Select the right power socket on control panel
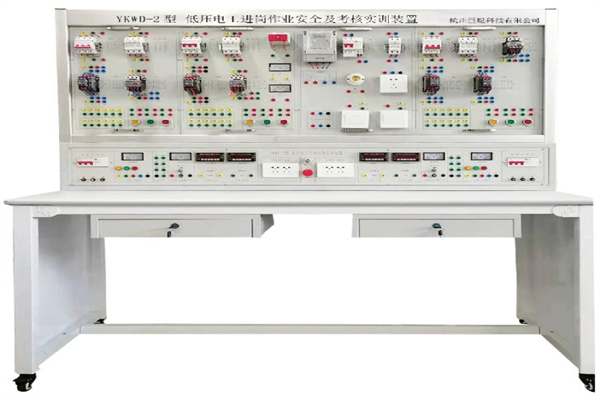Screen dimensions: 600x400 [335, 169]
